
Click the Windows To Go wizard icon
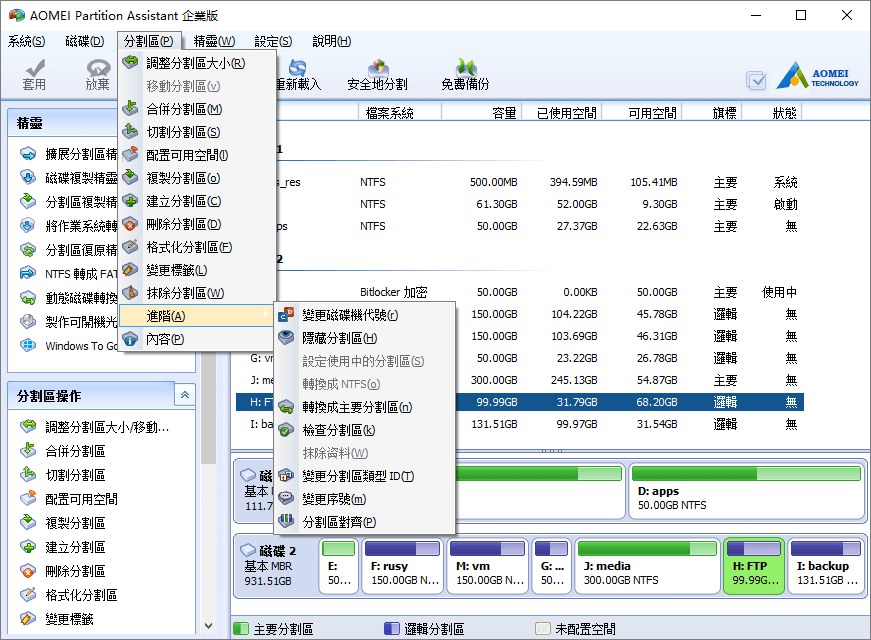point(28,346)
